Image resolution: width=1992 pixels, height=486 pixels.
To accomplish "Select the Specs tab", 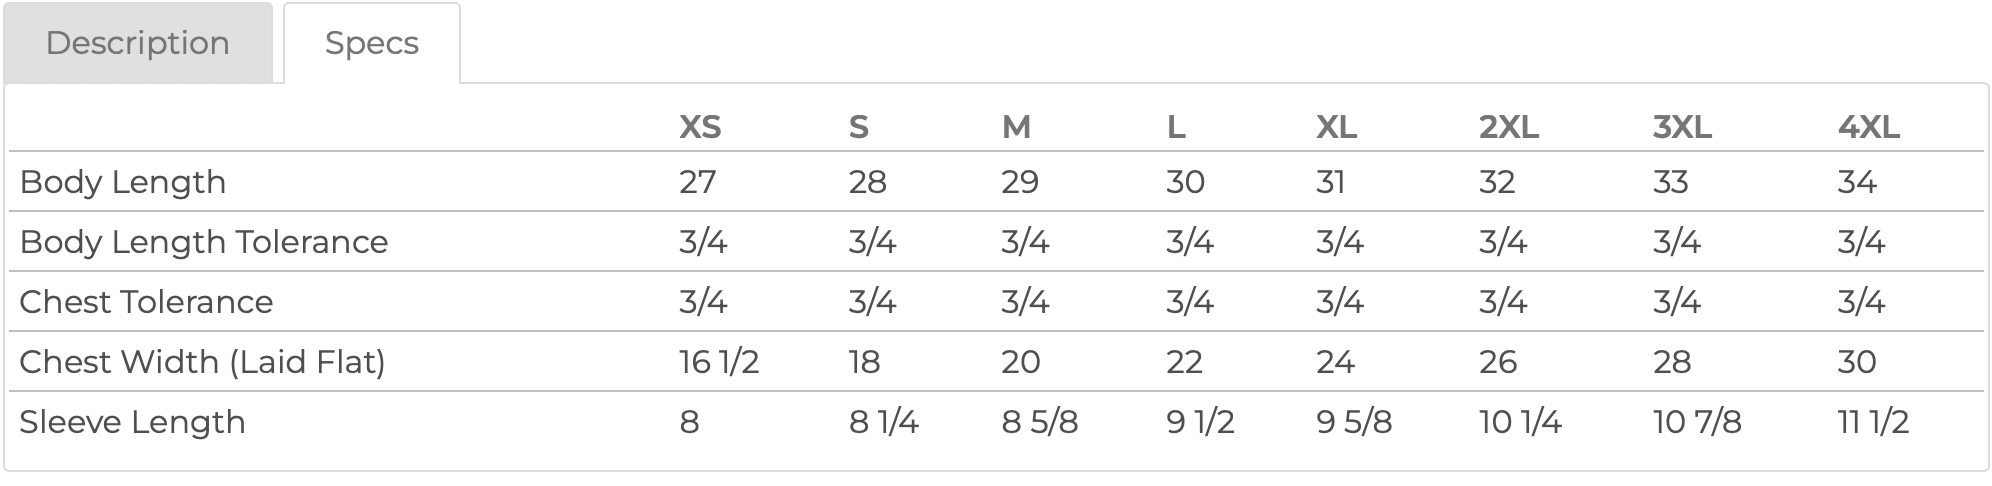I will click(372, 43).
